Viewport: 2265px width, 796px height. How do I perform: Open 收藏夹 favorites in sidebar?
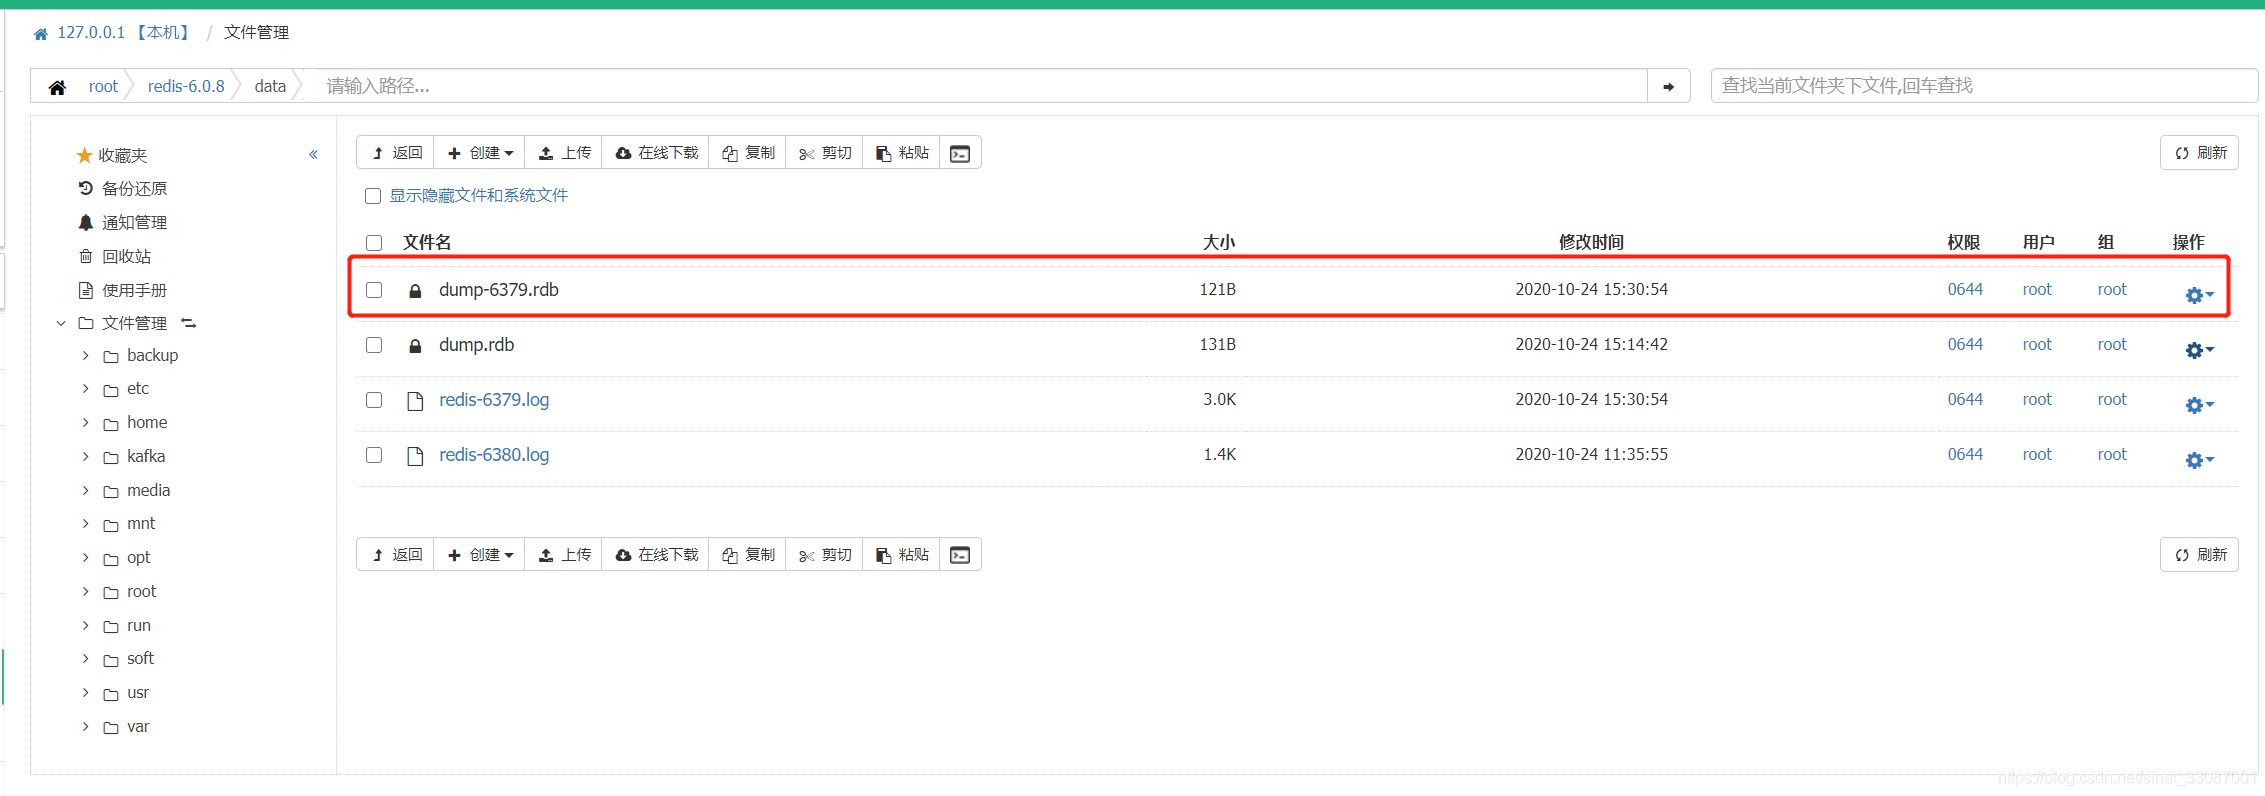coord(112,155)
